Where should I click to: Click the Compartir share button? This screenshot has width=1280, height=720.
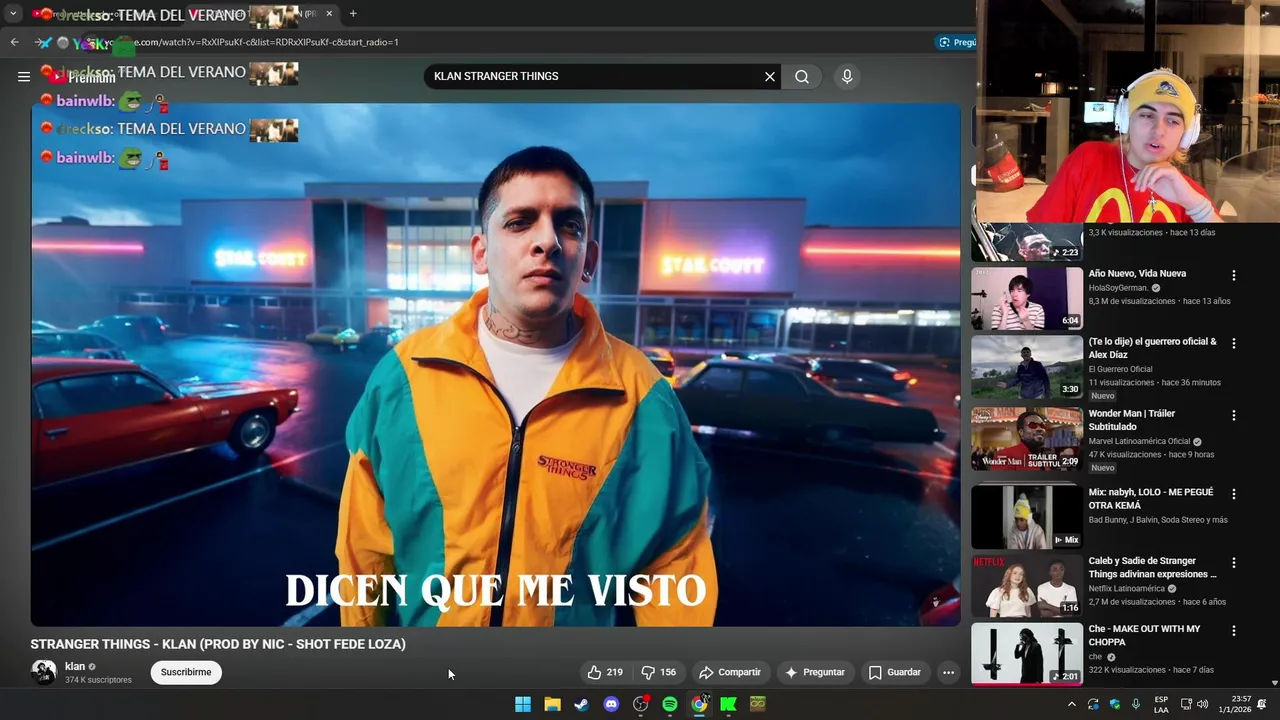click(730, 672)
